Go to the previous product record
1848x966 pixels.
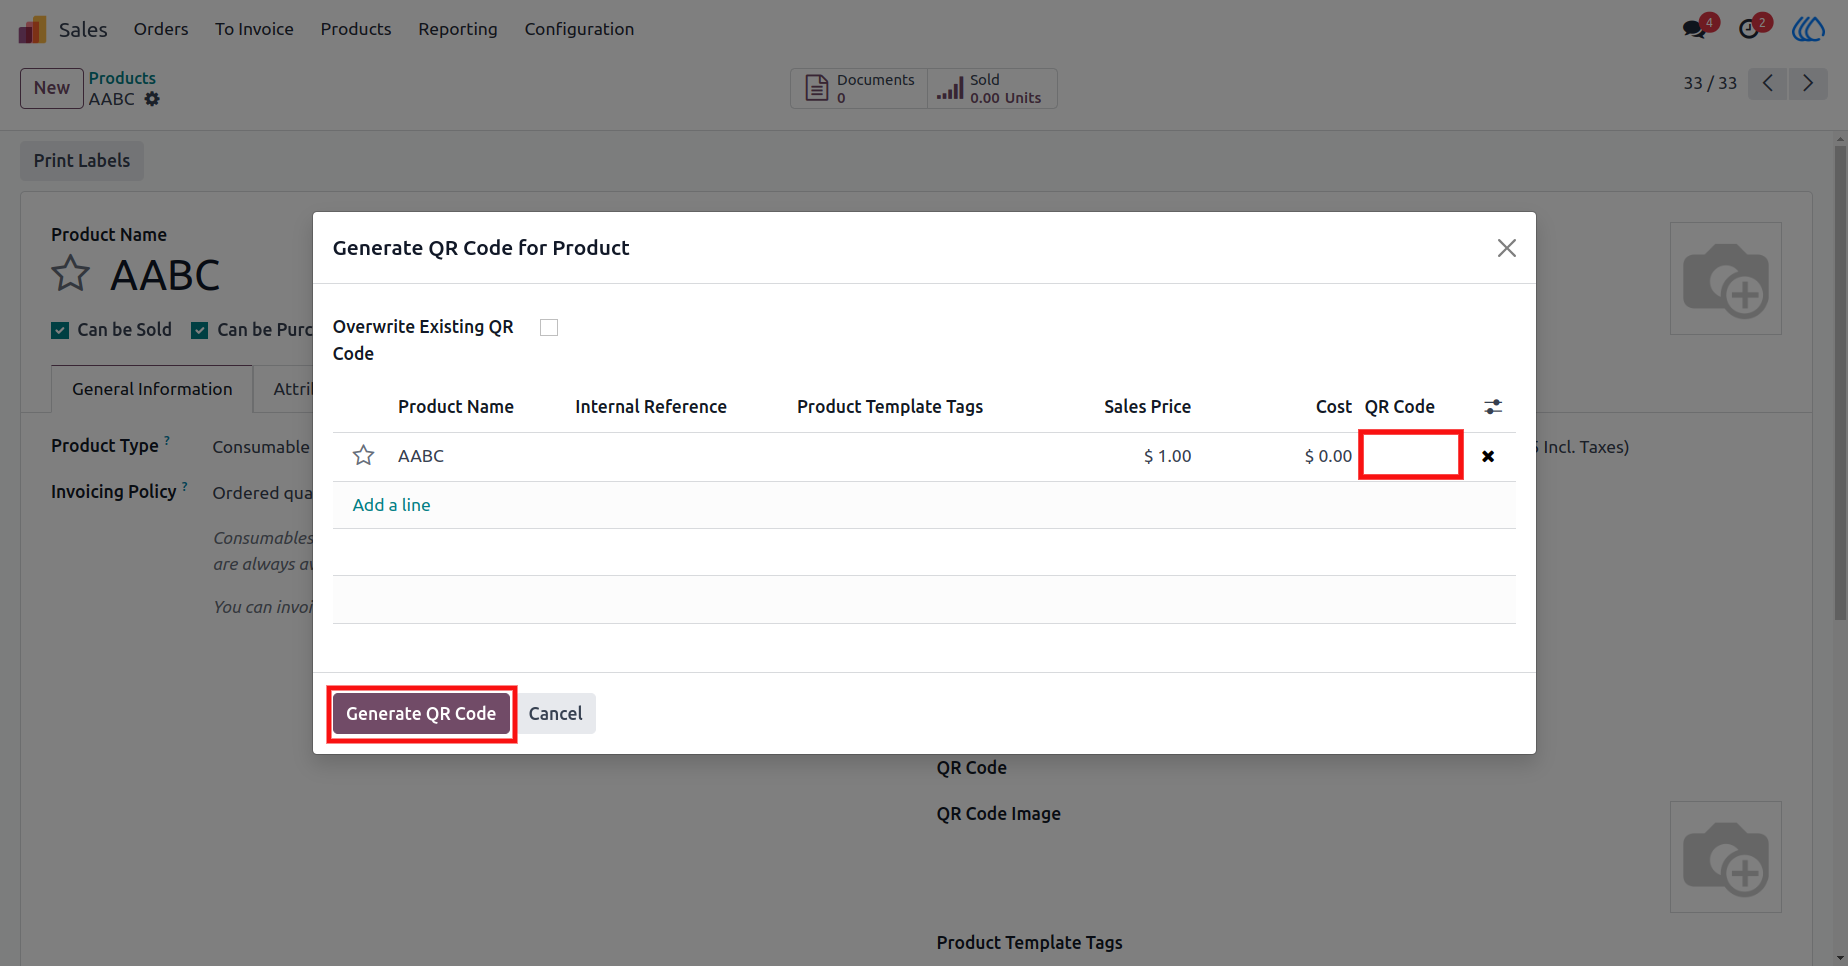[x=1768, y=83]
